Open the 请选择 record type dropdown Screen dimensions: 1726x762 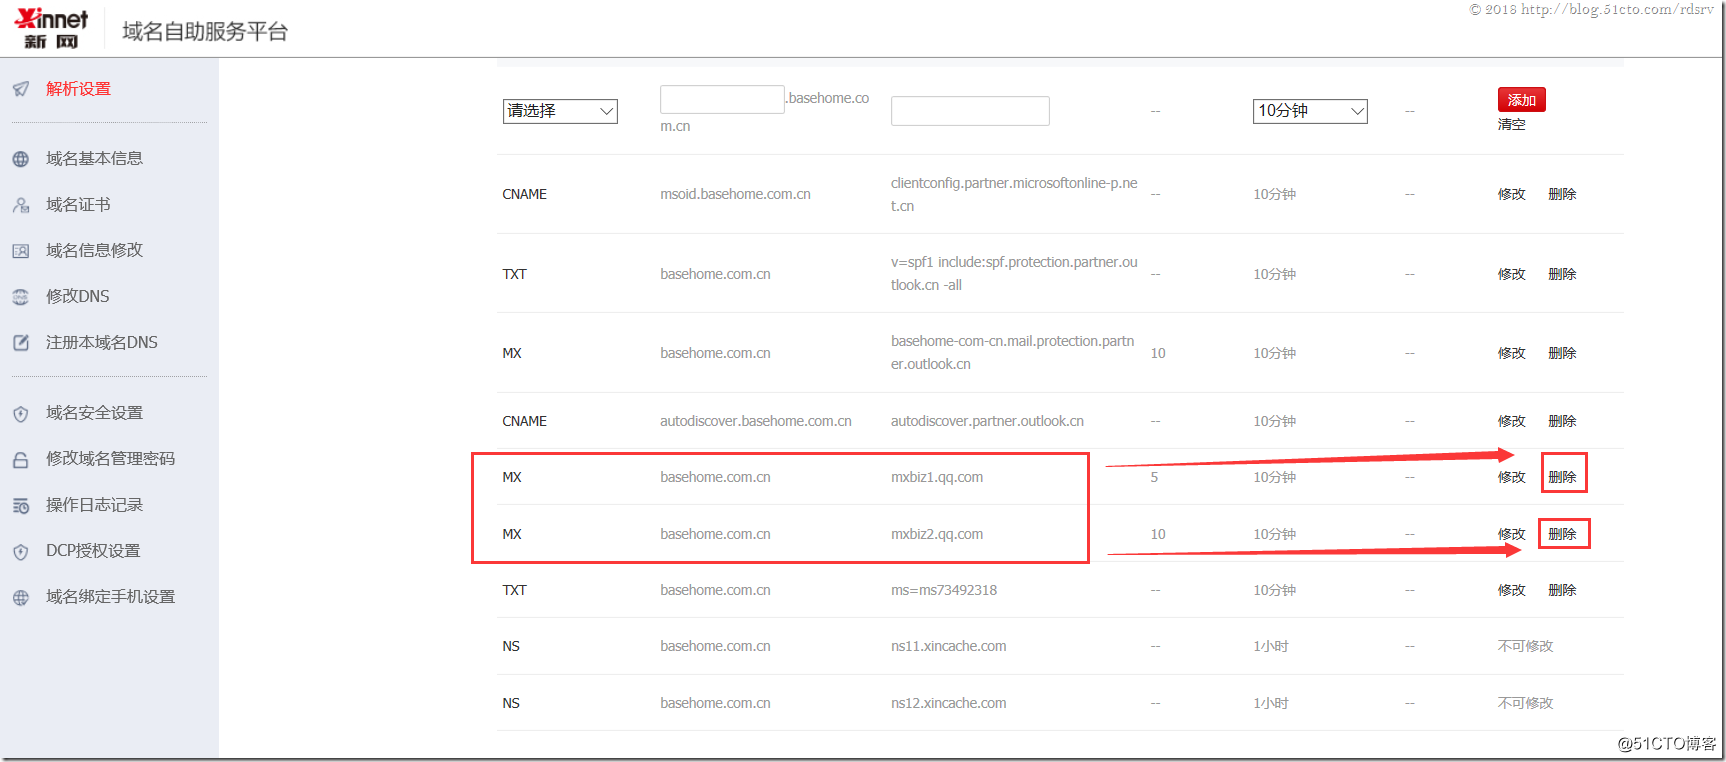pyautogui.click(x=560, y=111)
